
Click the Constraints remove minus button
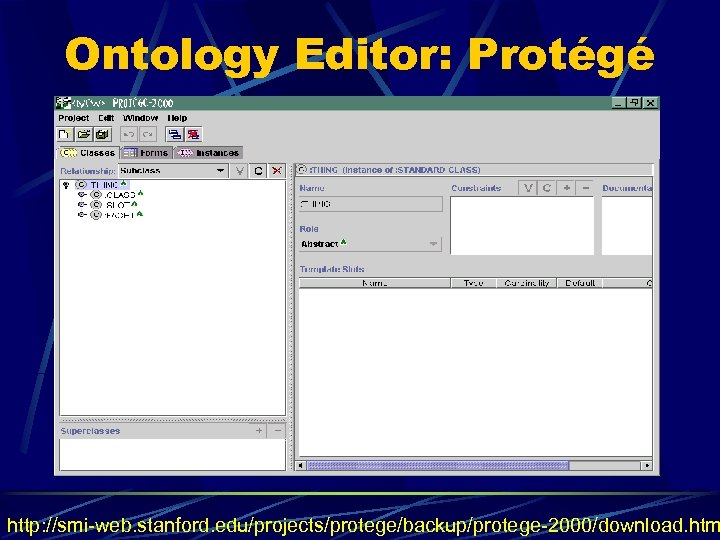(x=585, y=188)
